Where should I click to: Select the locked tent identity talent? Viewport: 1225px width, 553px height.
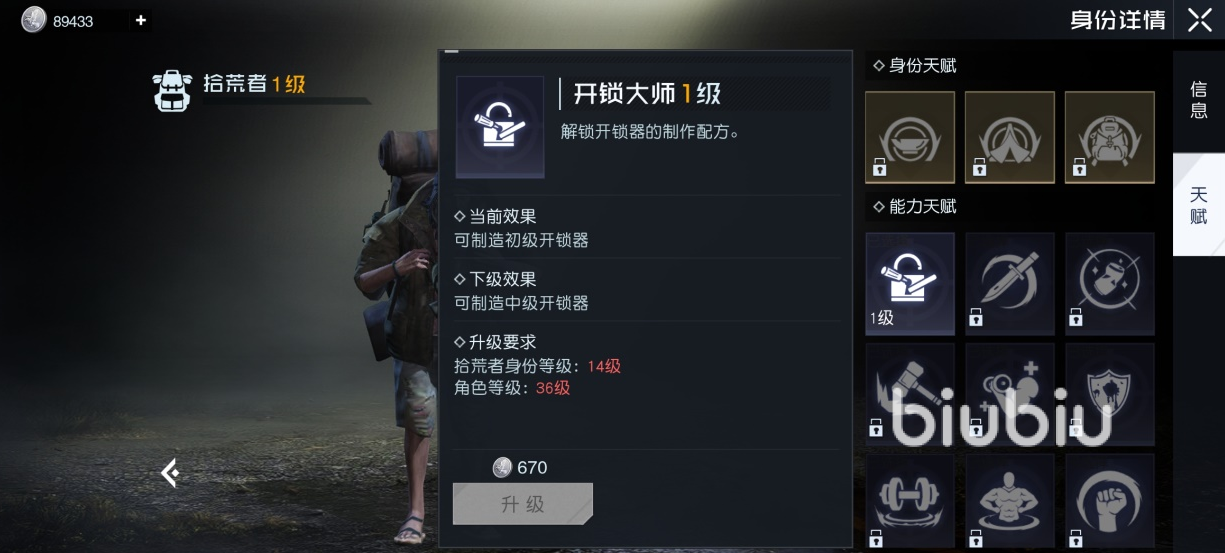(1010, 138)
